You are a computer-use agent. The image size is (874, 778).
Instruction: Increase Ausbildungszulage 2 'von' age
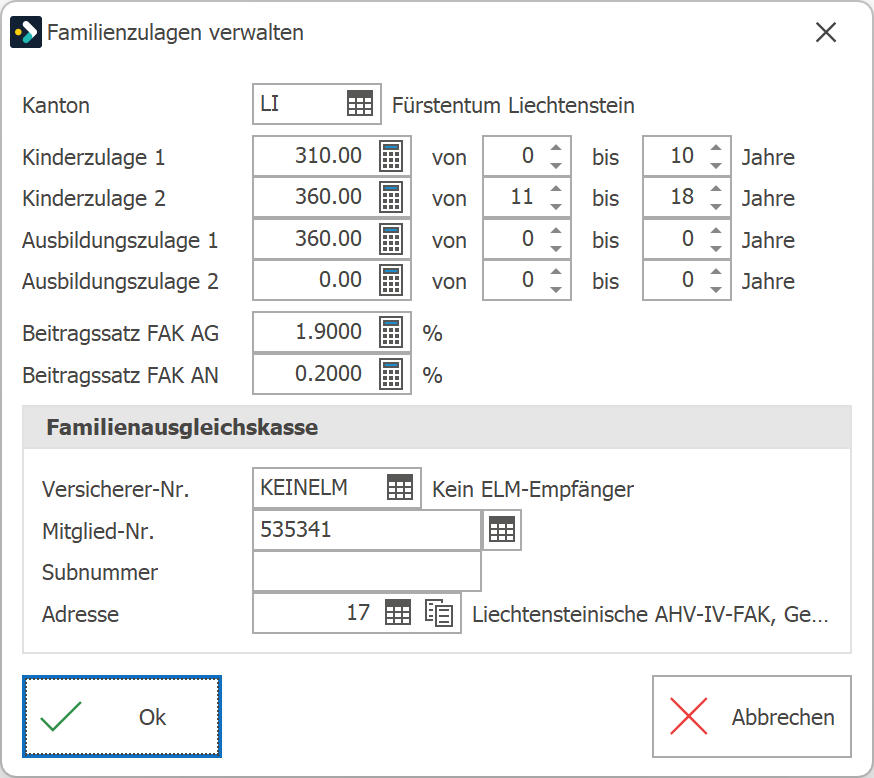pyautogui.click(x=556, y=273)
